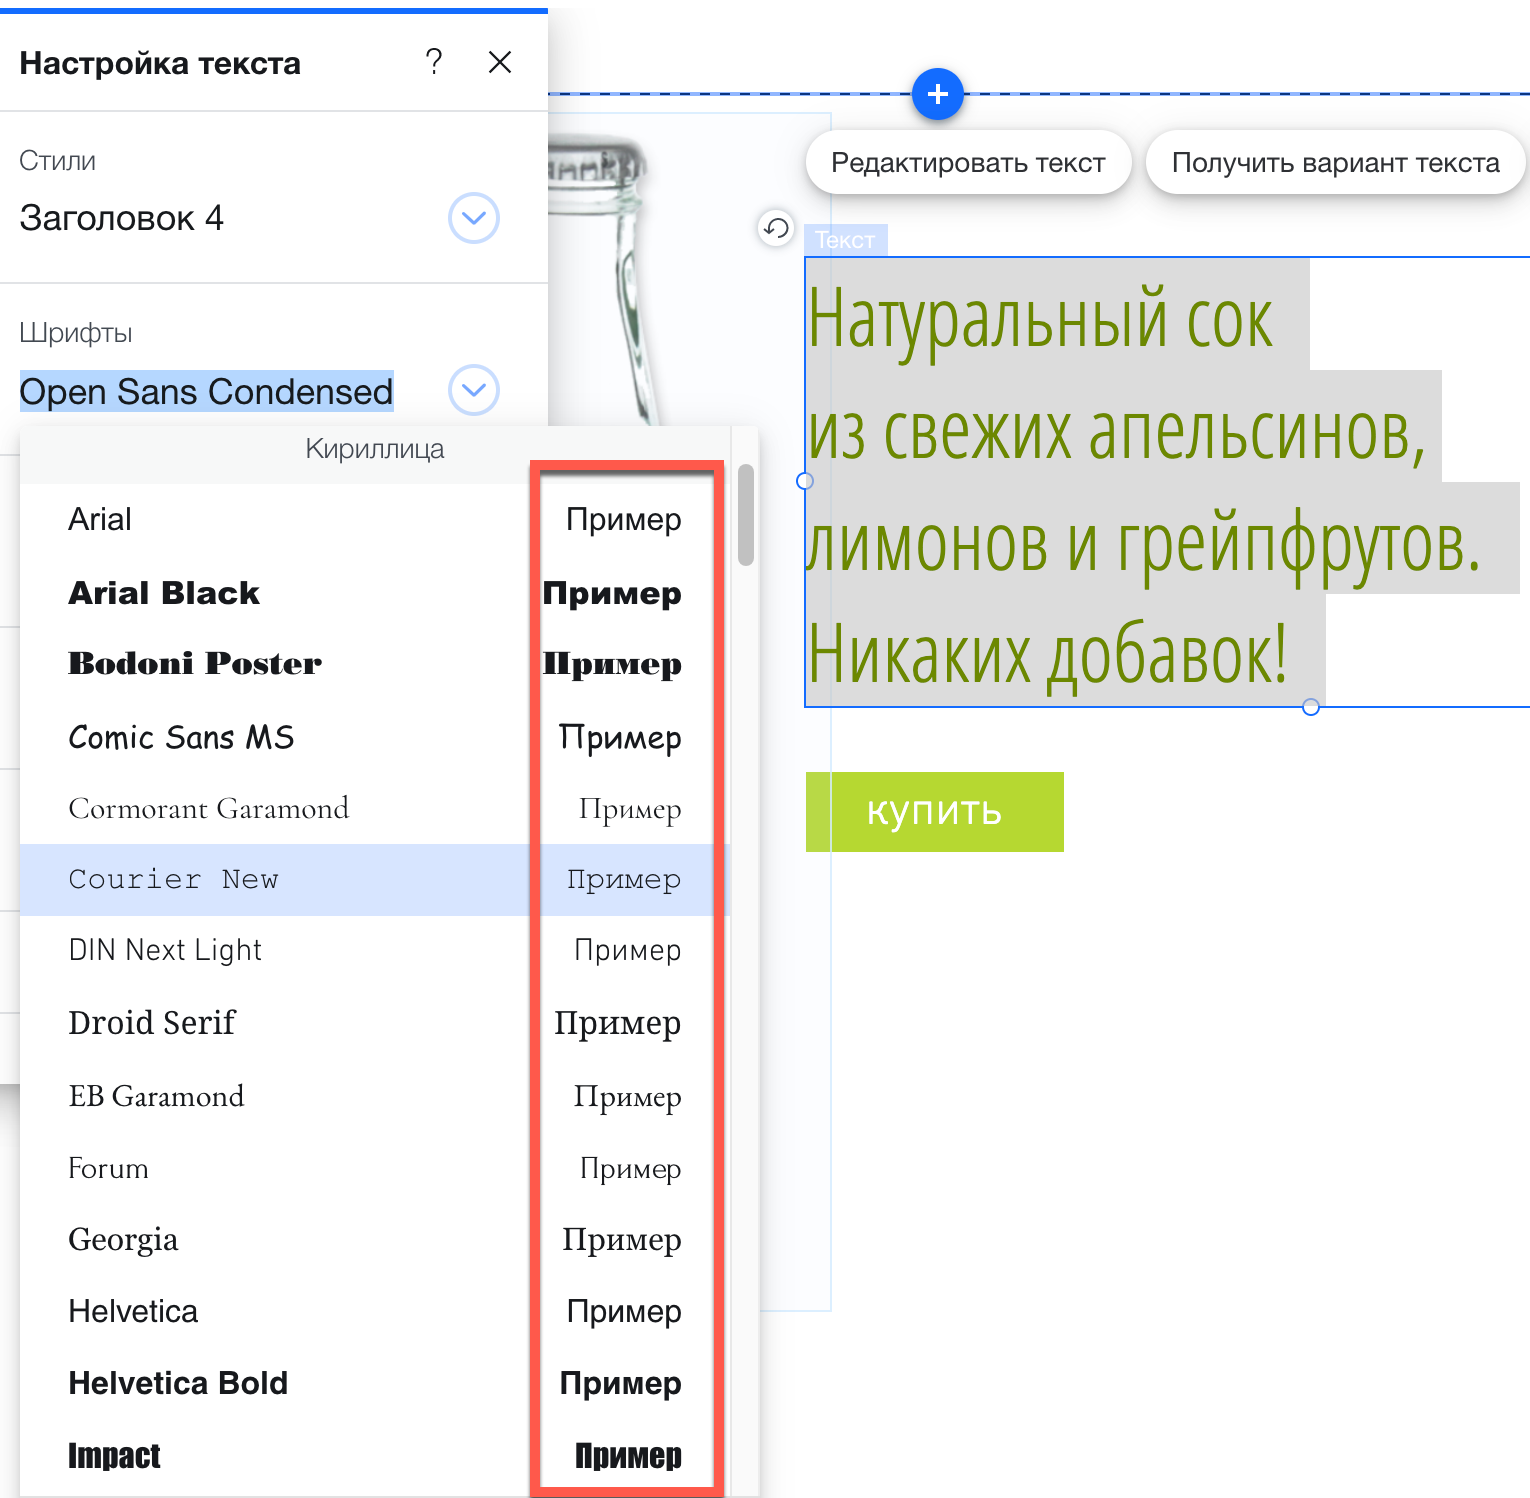Image resolution: width=1530 pixels, height=1498 pixels.
Task: Choose the Impact font
Action: pyautogui.click(x=114, y=1455)
